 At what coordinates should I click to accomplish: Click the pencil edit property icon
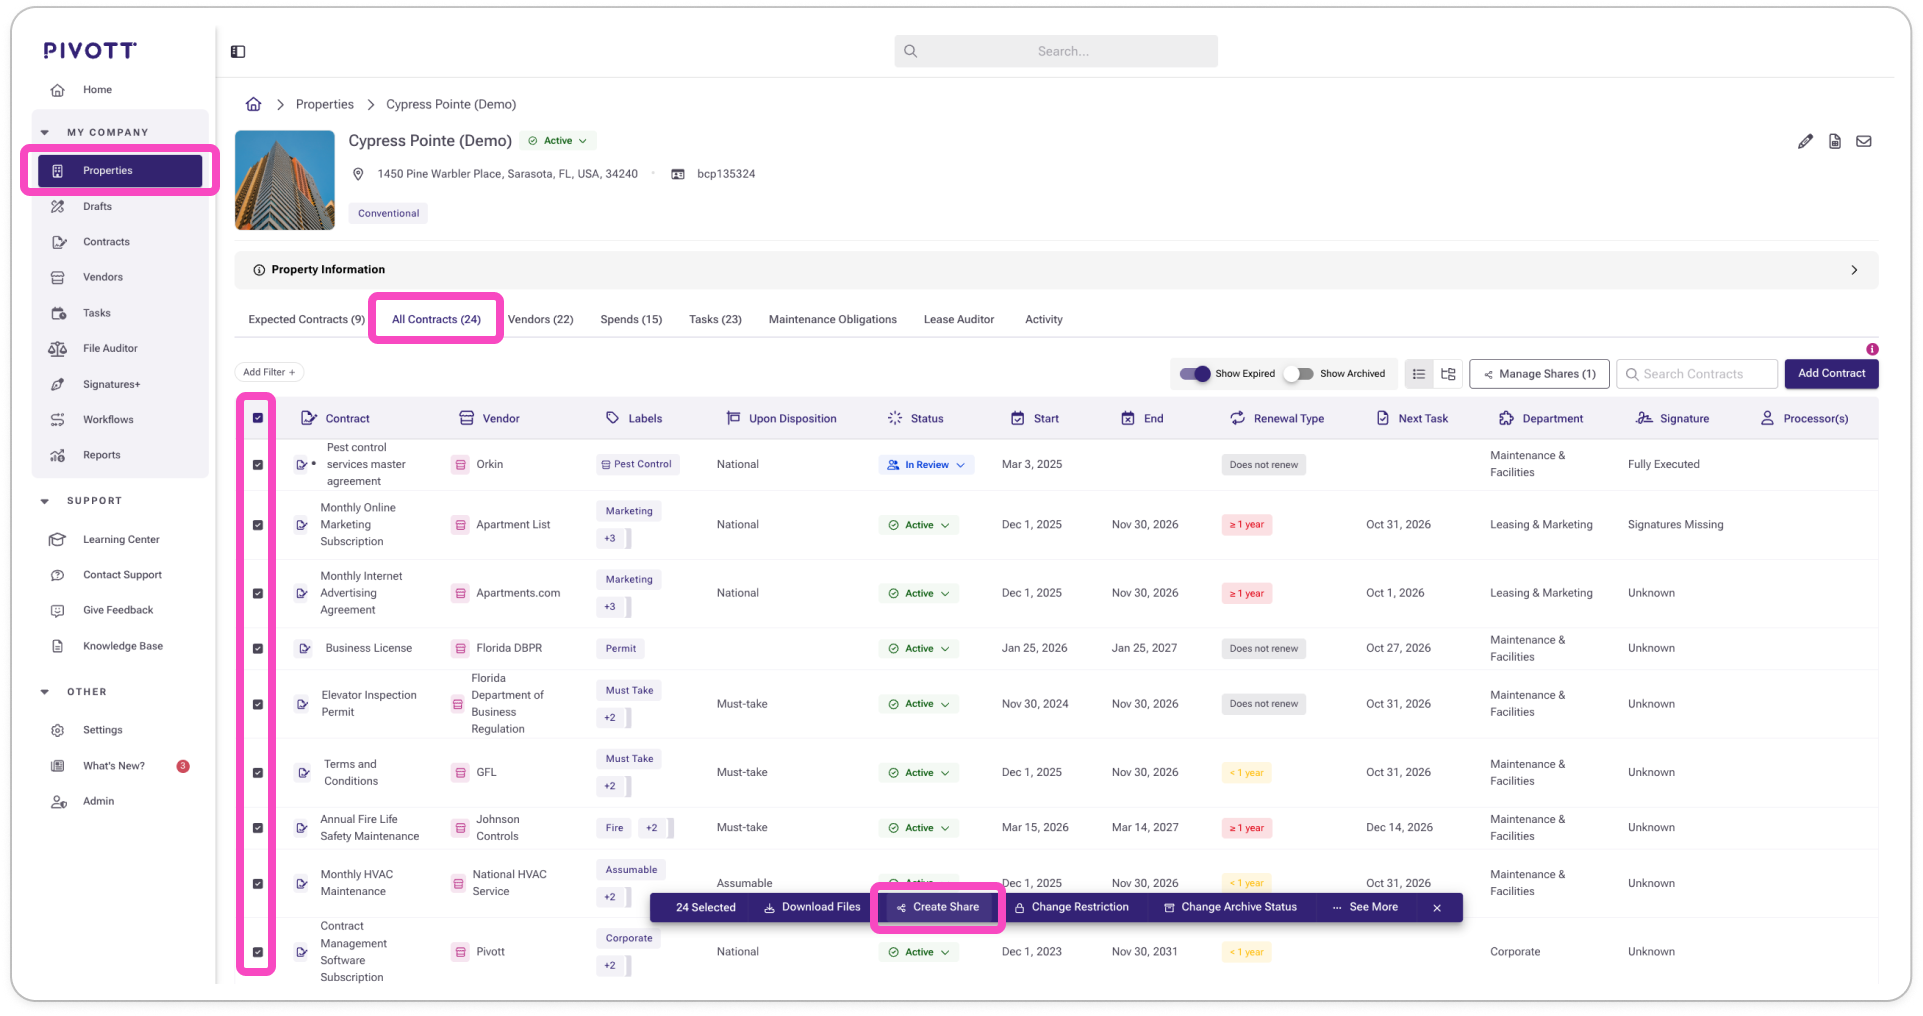(x=1805, y=142)
